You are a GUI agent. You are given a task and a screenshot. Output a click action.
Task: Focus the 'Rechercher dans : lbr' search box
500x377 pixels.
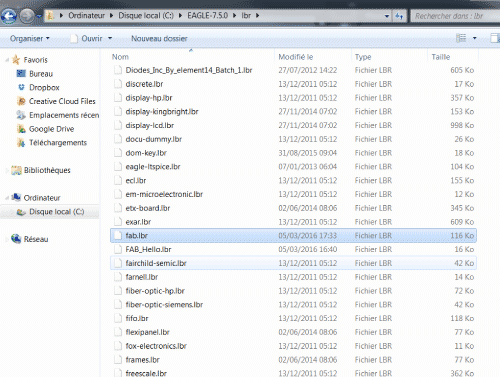455,16
